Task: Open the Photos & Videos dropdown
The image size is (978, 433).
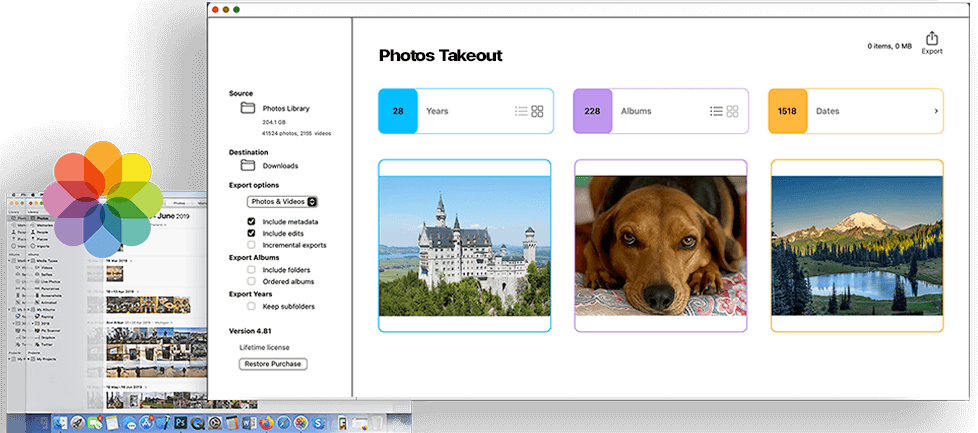Action: pos(283,202)
